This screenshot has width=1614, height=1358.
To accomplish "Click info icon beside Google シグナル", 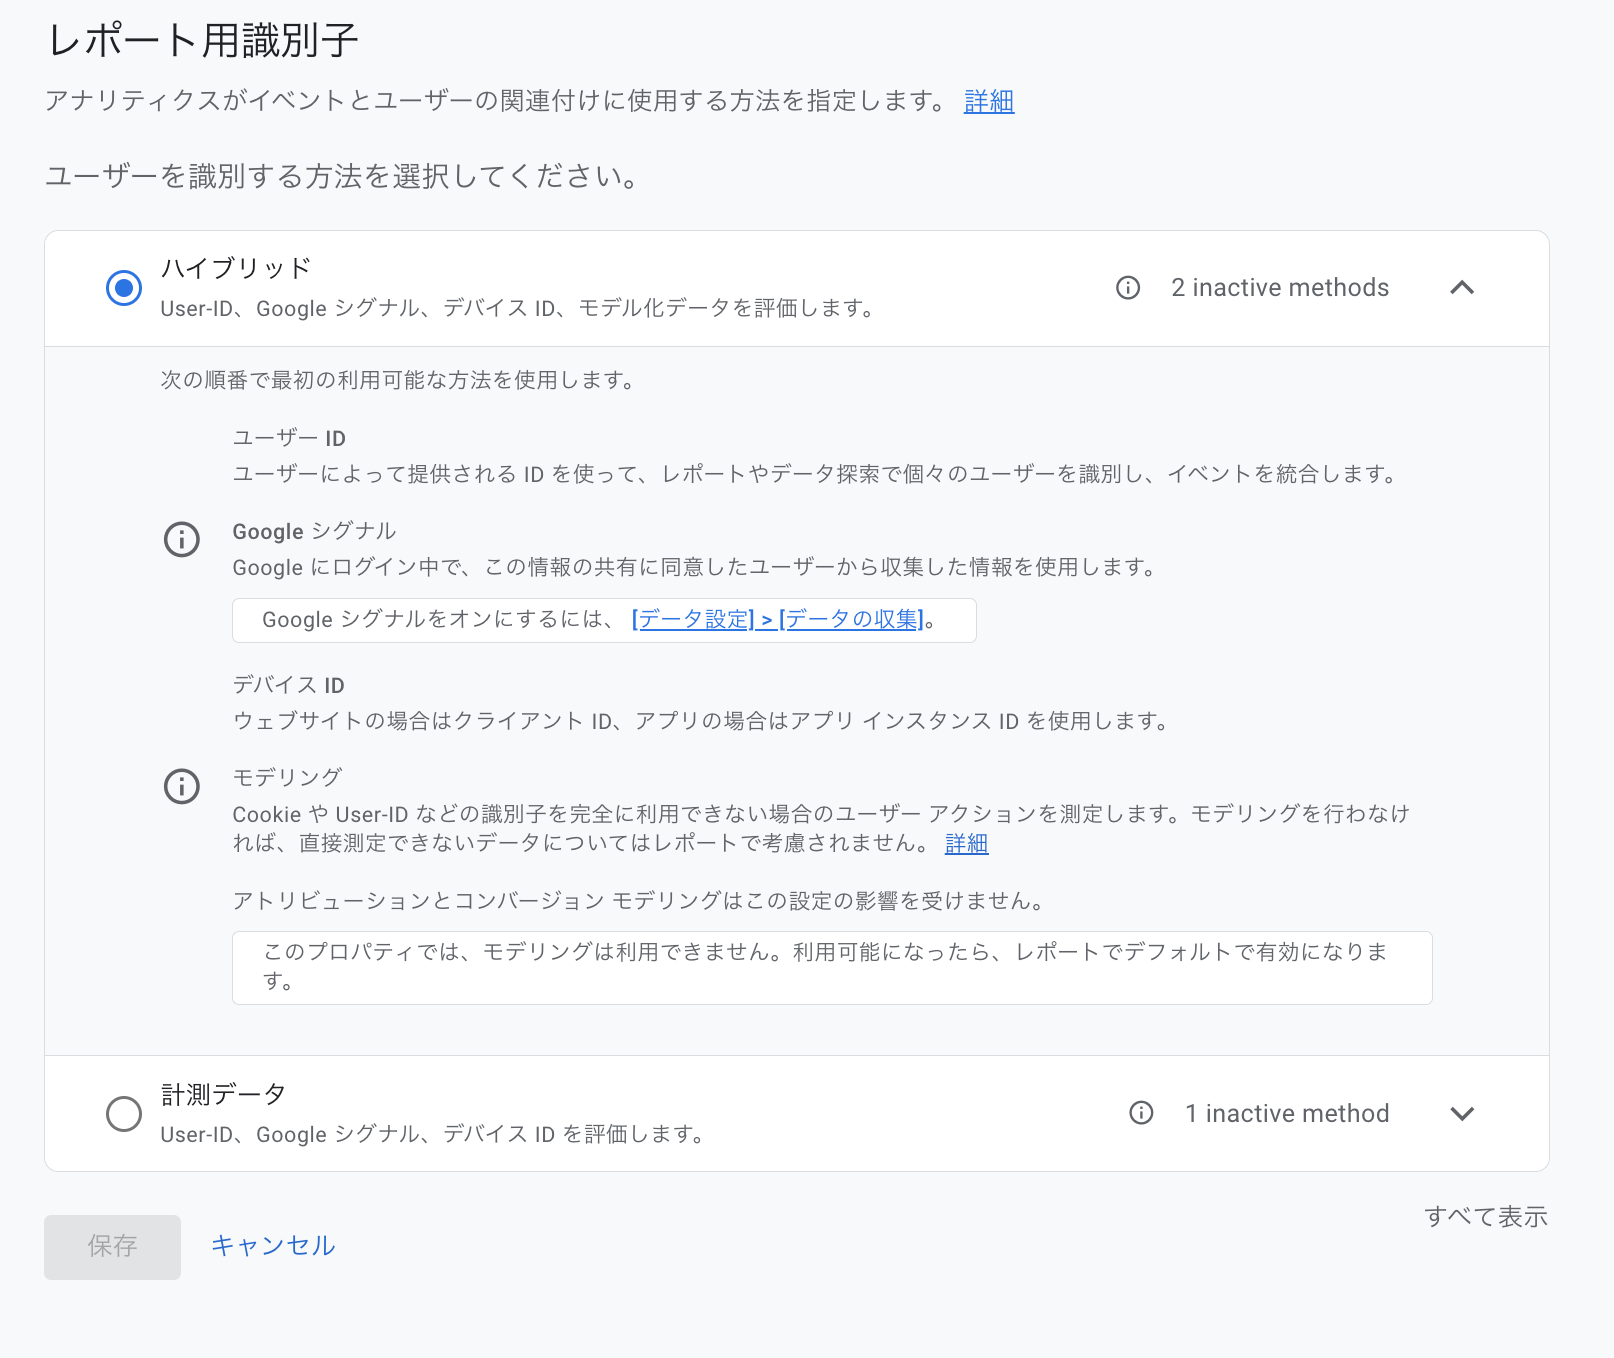I will click(x=182, y=540).
